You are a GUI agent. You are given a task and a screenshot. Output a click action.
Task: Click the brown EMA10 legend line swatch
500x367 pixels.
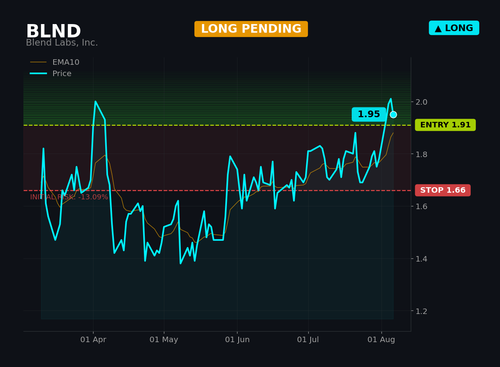coord(38,62)
